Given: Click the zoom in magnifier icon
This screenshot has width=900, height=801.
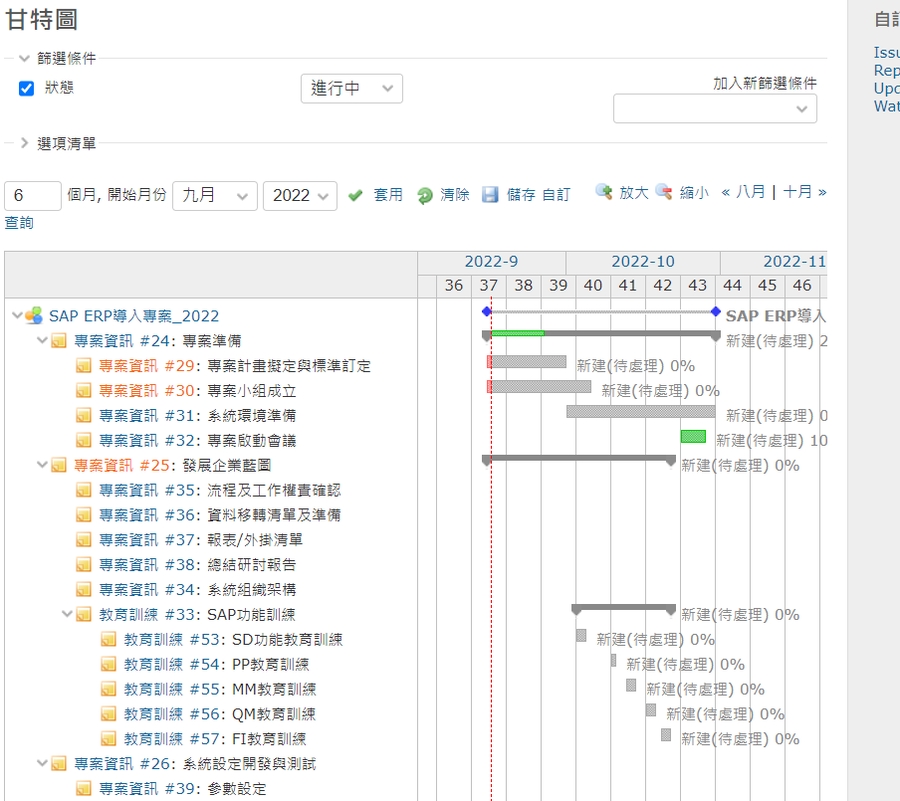Looking at the screenshot, I should [604, 192].
